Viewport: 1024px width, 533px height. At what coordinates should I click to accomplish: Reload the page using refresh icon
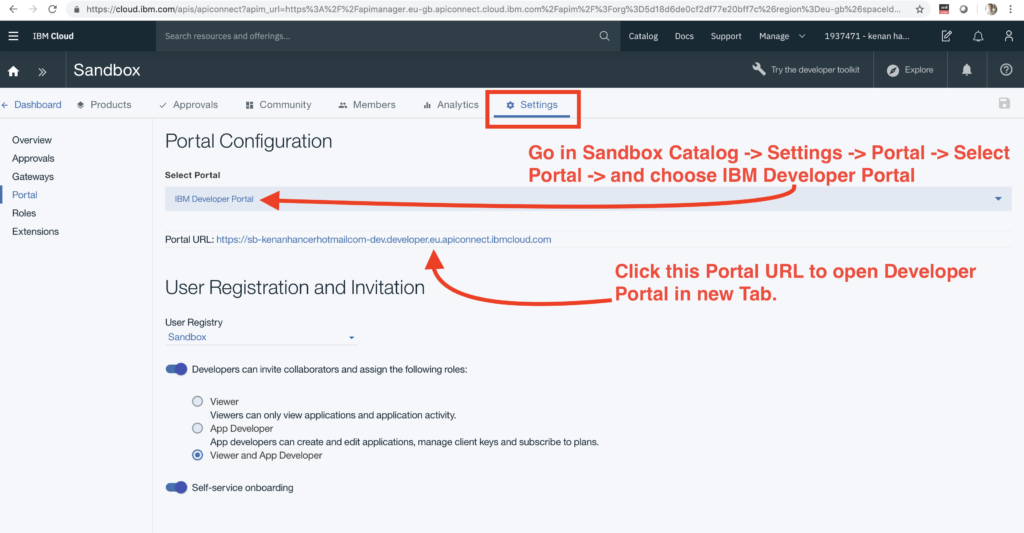click(52, 9)
